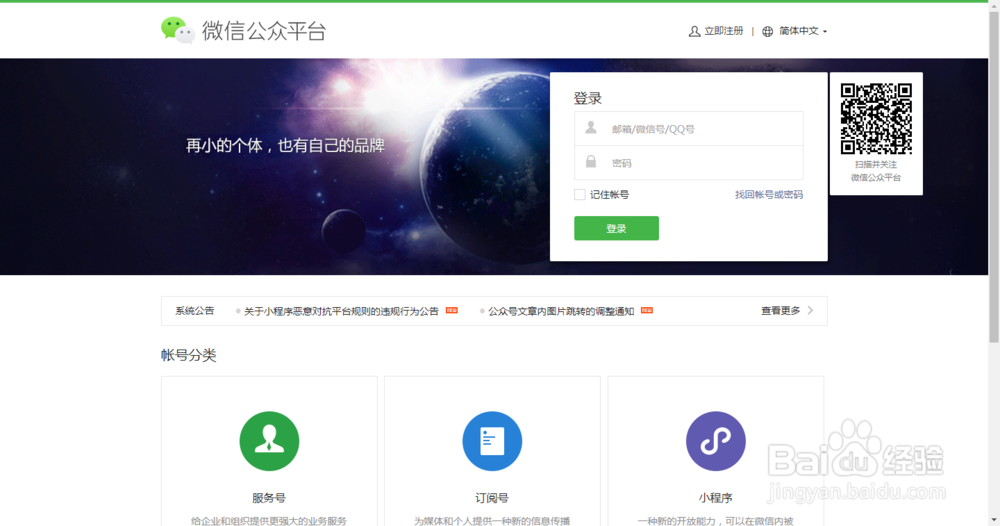
Task: Click the 帐号分类 heading
Action: 189,355
